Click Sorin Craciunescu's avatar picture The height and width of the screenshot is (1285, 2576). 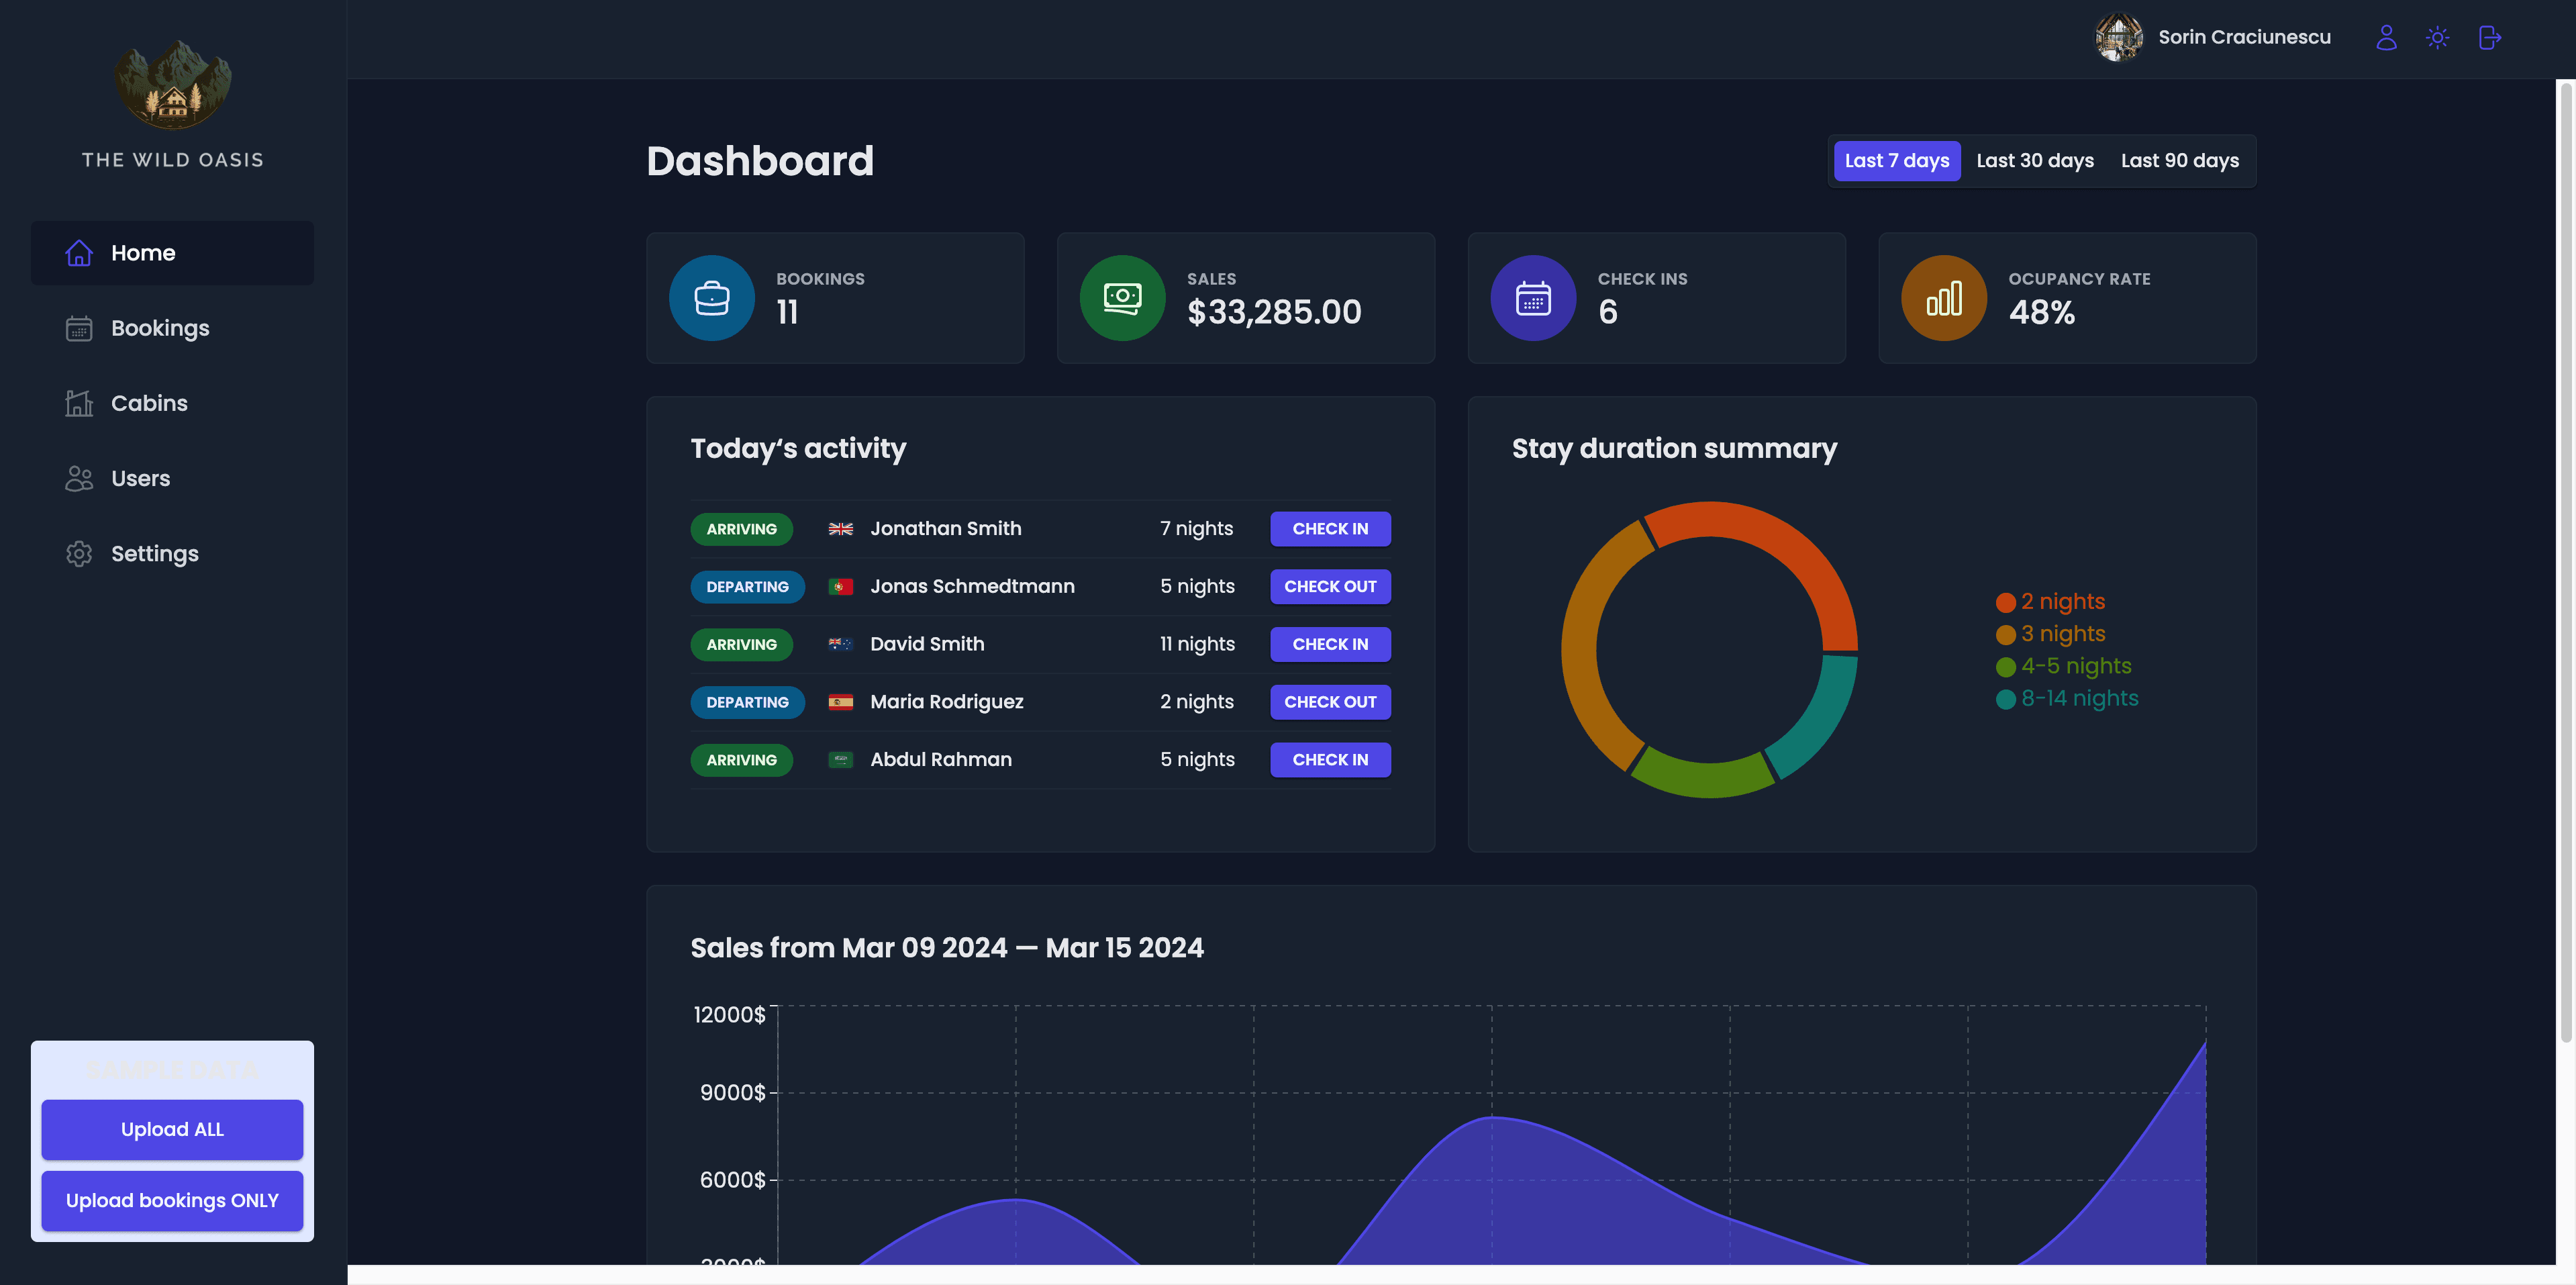2118,37
